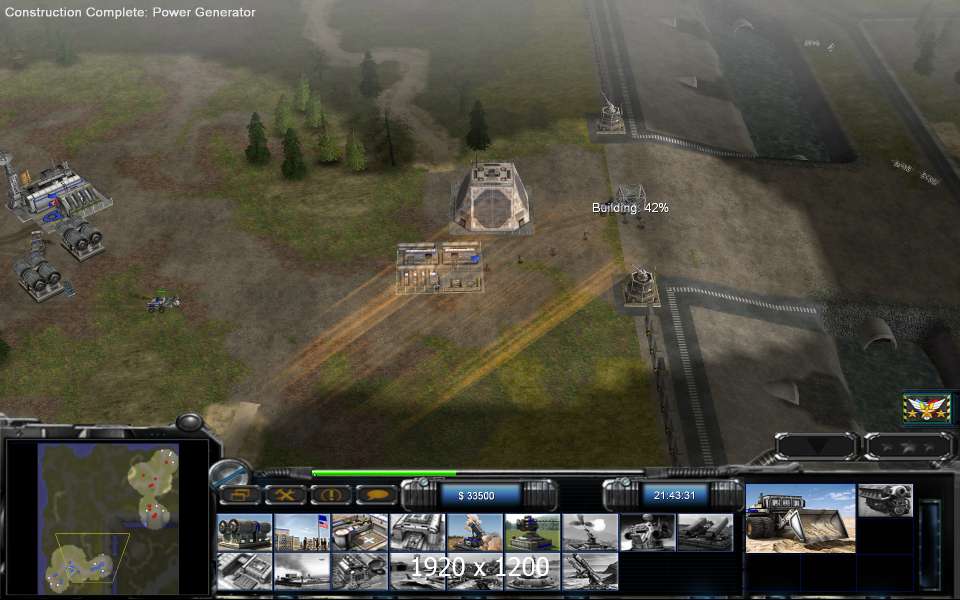Click greyed-out first icon in second build row
The height and width of the screenshot is (600, 960).
point(244,571)
